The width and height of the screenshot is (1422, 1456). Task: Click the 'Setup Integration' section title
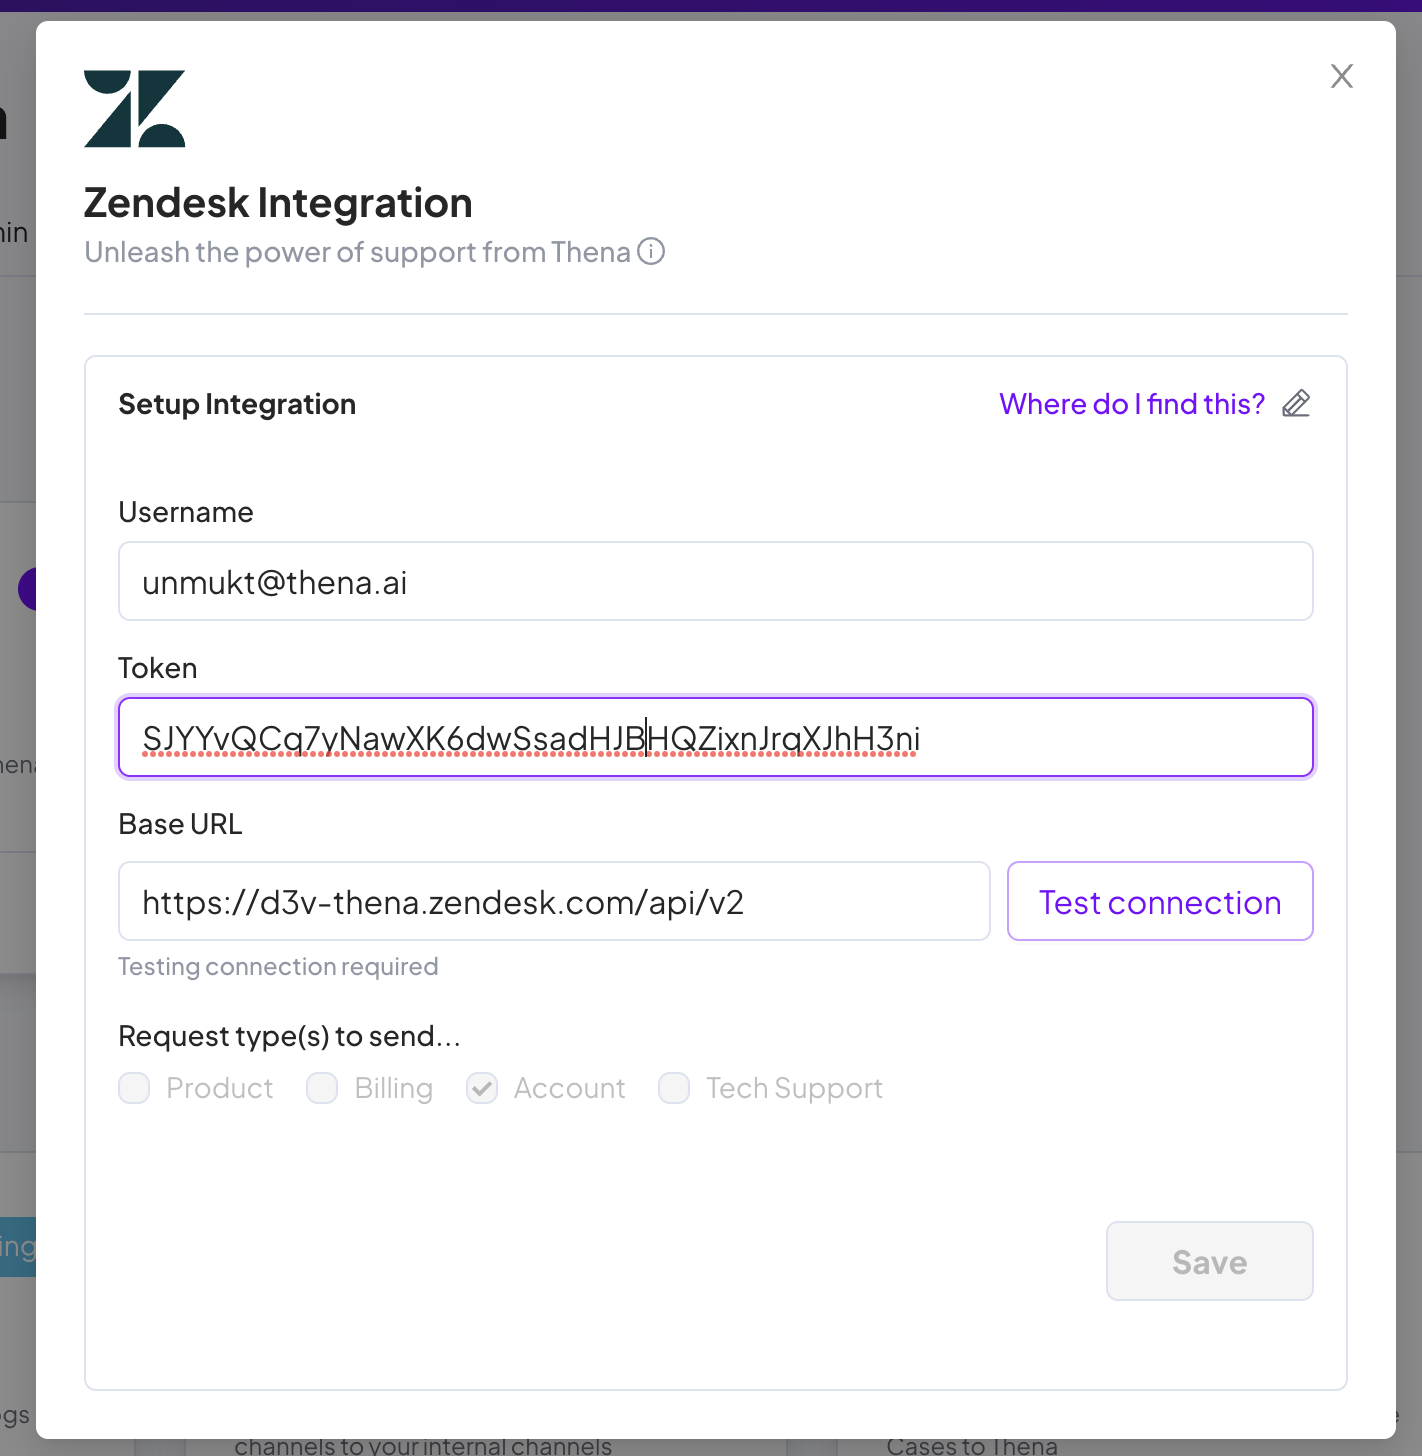point(237,404)
